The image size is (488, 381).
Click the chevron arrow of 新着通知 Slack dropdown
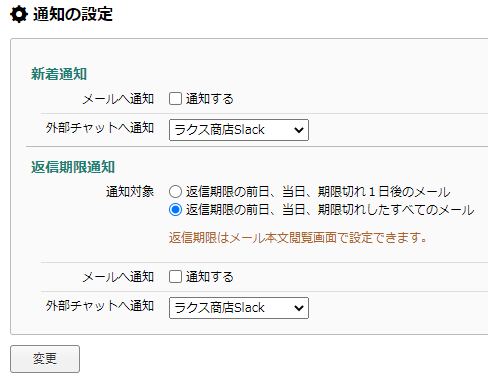(x=299, y=130)
